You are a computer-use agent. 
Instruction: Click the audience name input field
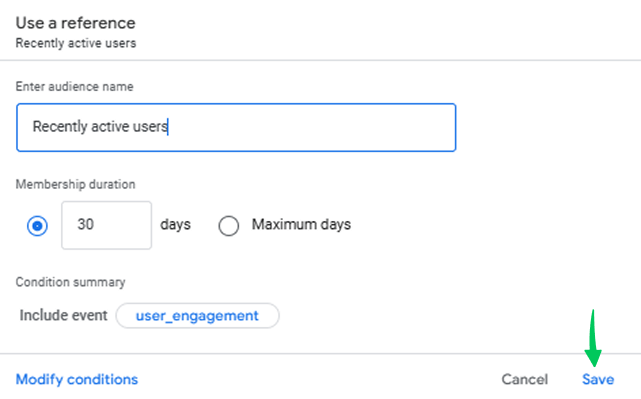(x=236, y=127)
